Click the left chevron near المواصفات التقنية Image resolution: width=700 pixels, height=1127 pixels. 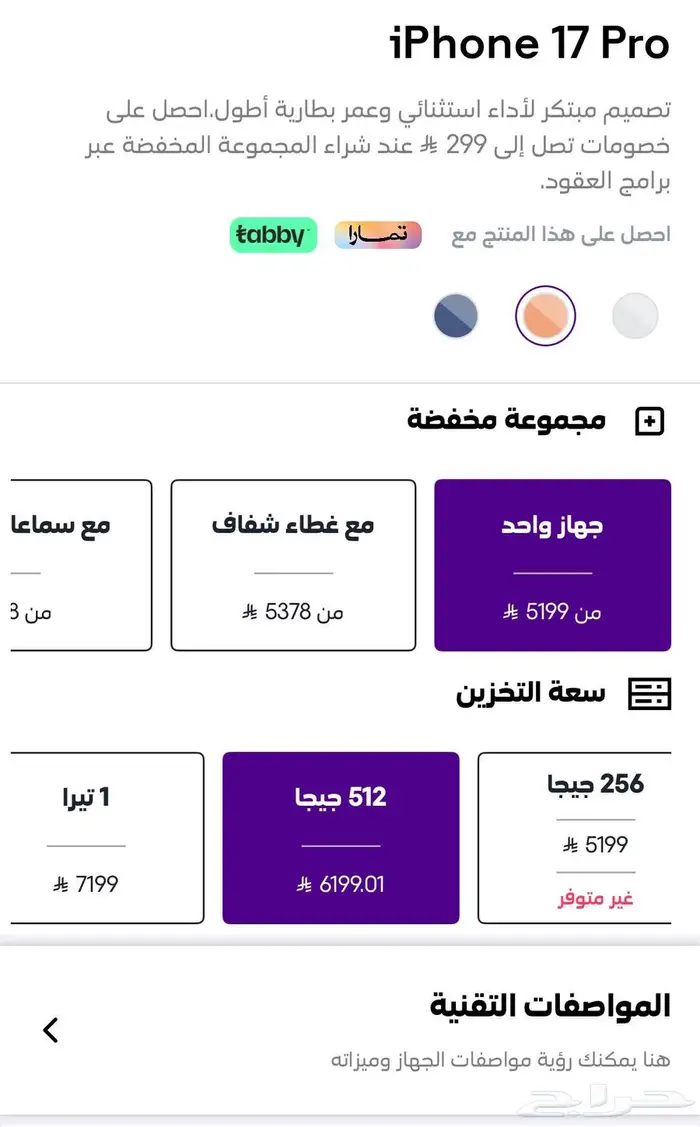pos(50,1030)
